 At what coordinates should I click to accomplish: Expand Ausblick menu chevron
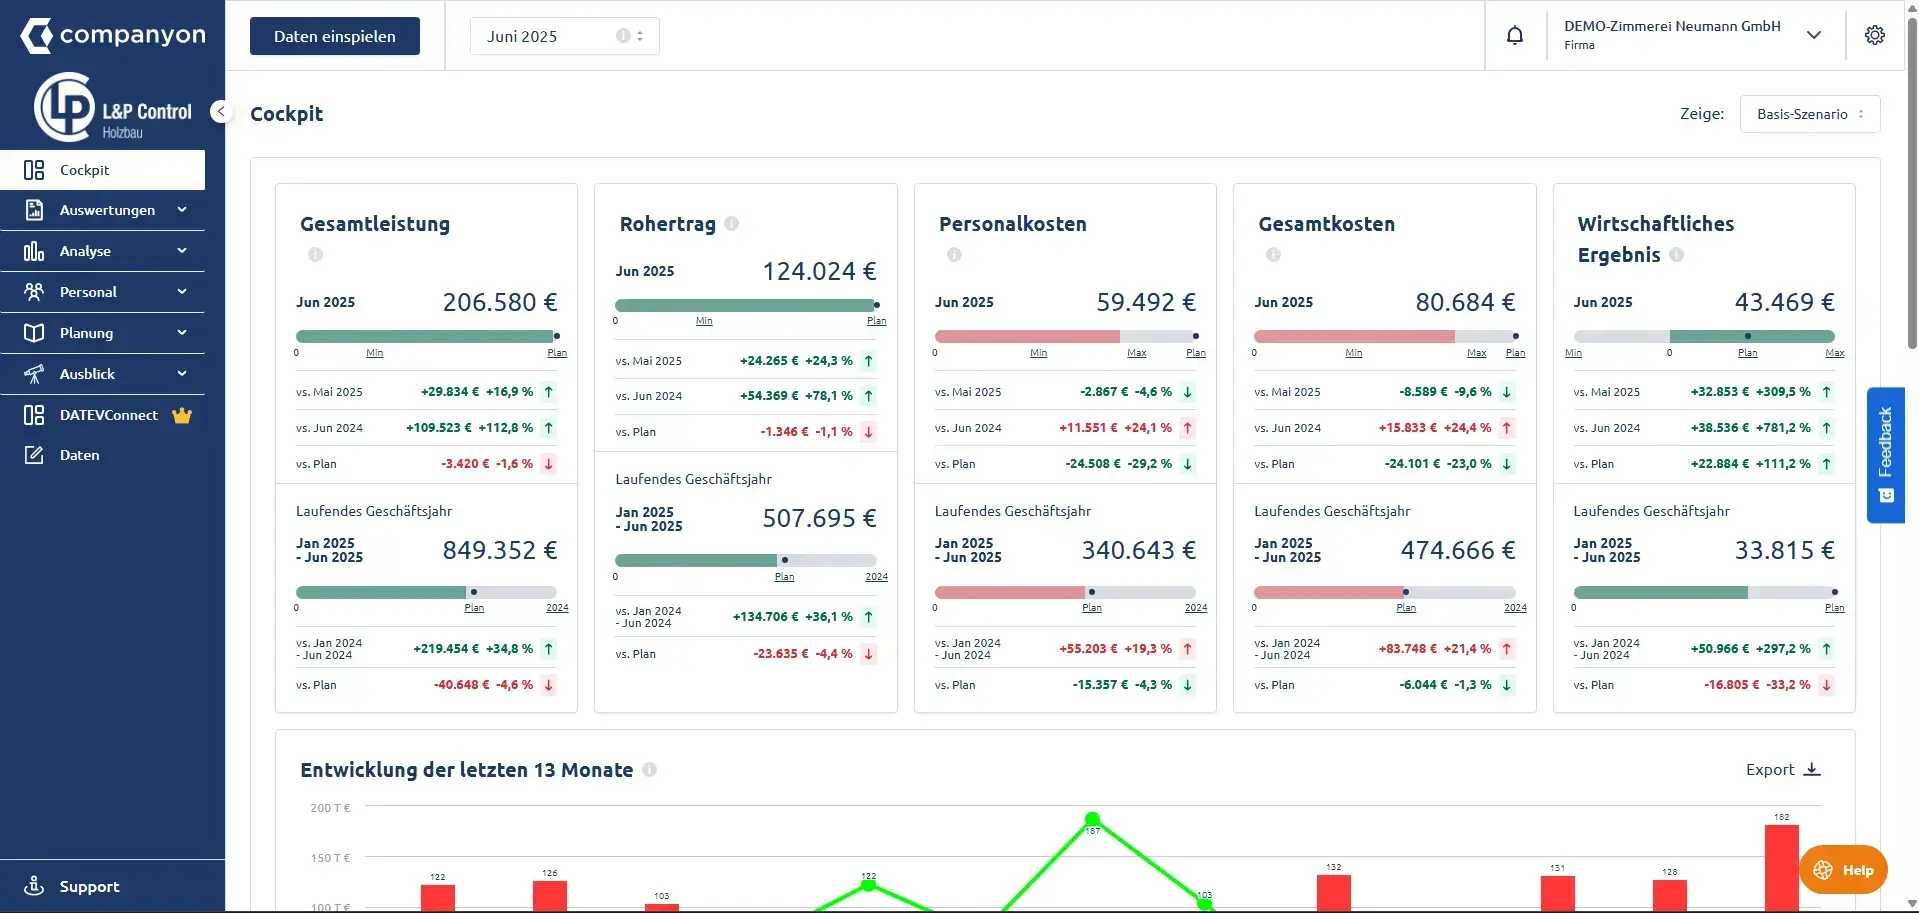[182, 374]
